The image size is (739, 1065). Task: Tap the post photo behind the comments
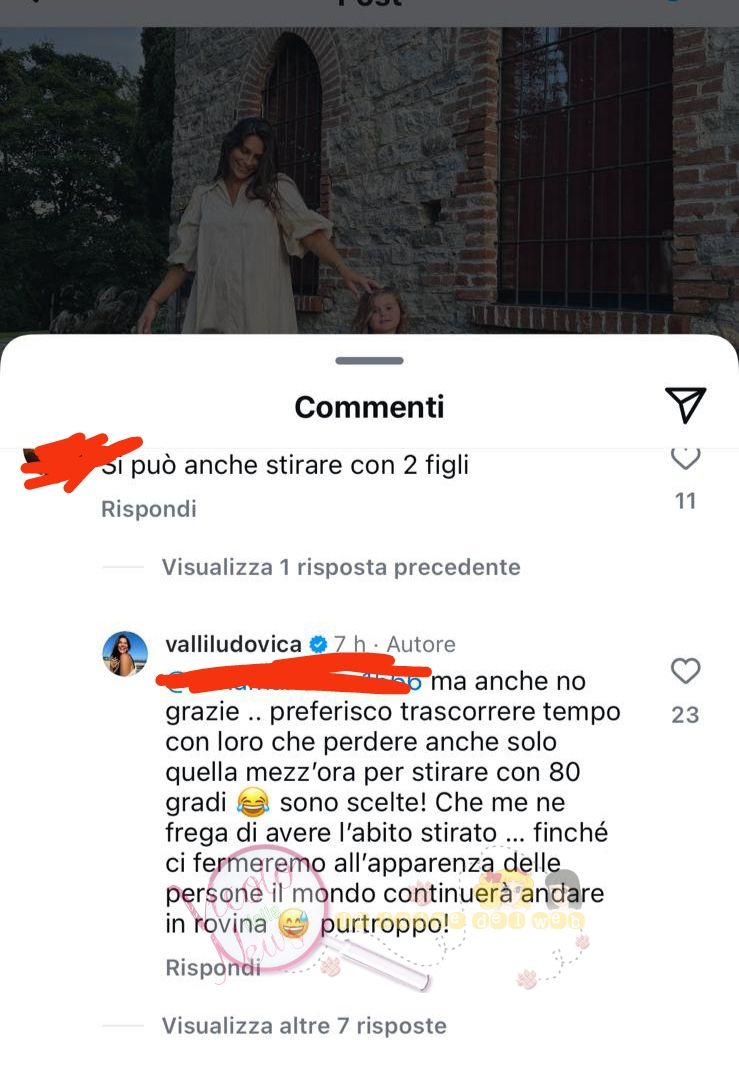[370, 180]
